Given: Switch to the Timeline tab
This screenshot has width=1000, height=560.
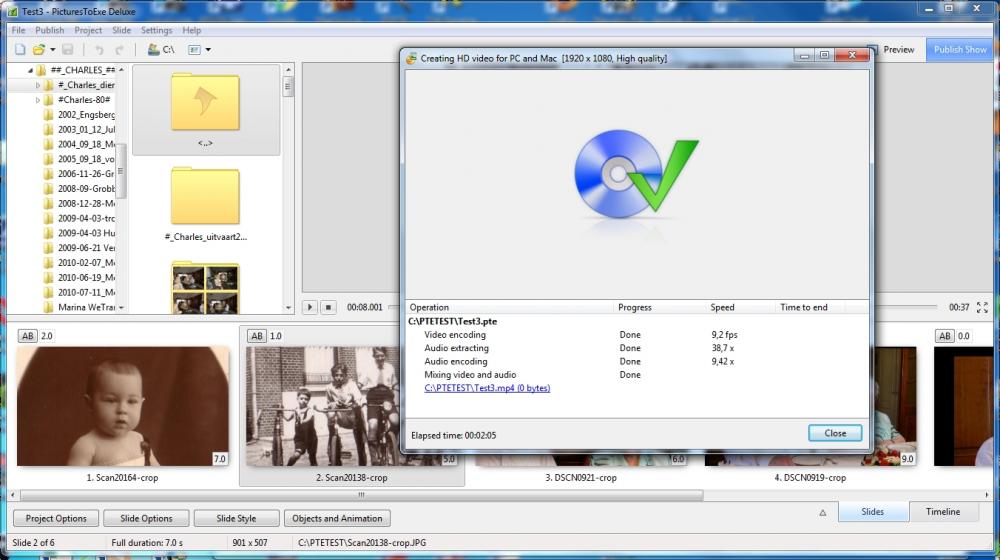Looking at the screenshot, I should (942, 512).
